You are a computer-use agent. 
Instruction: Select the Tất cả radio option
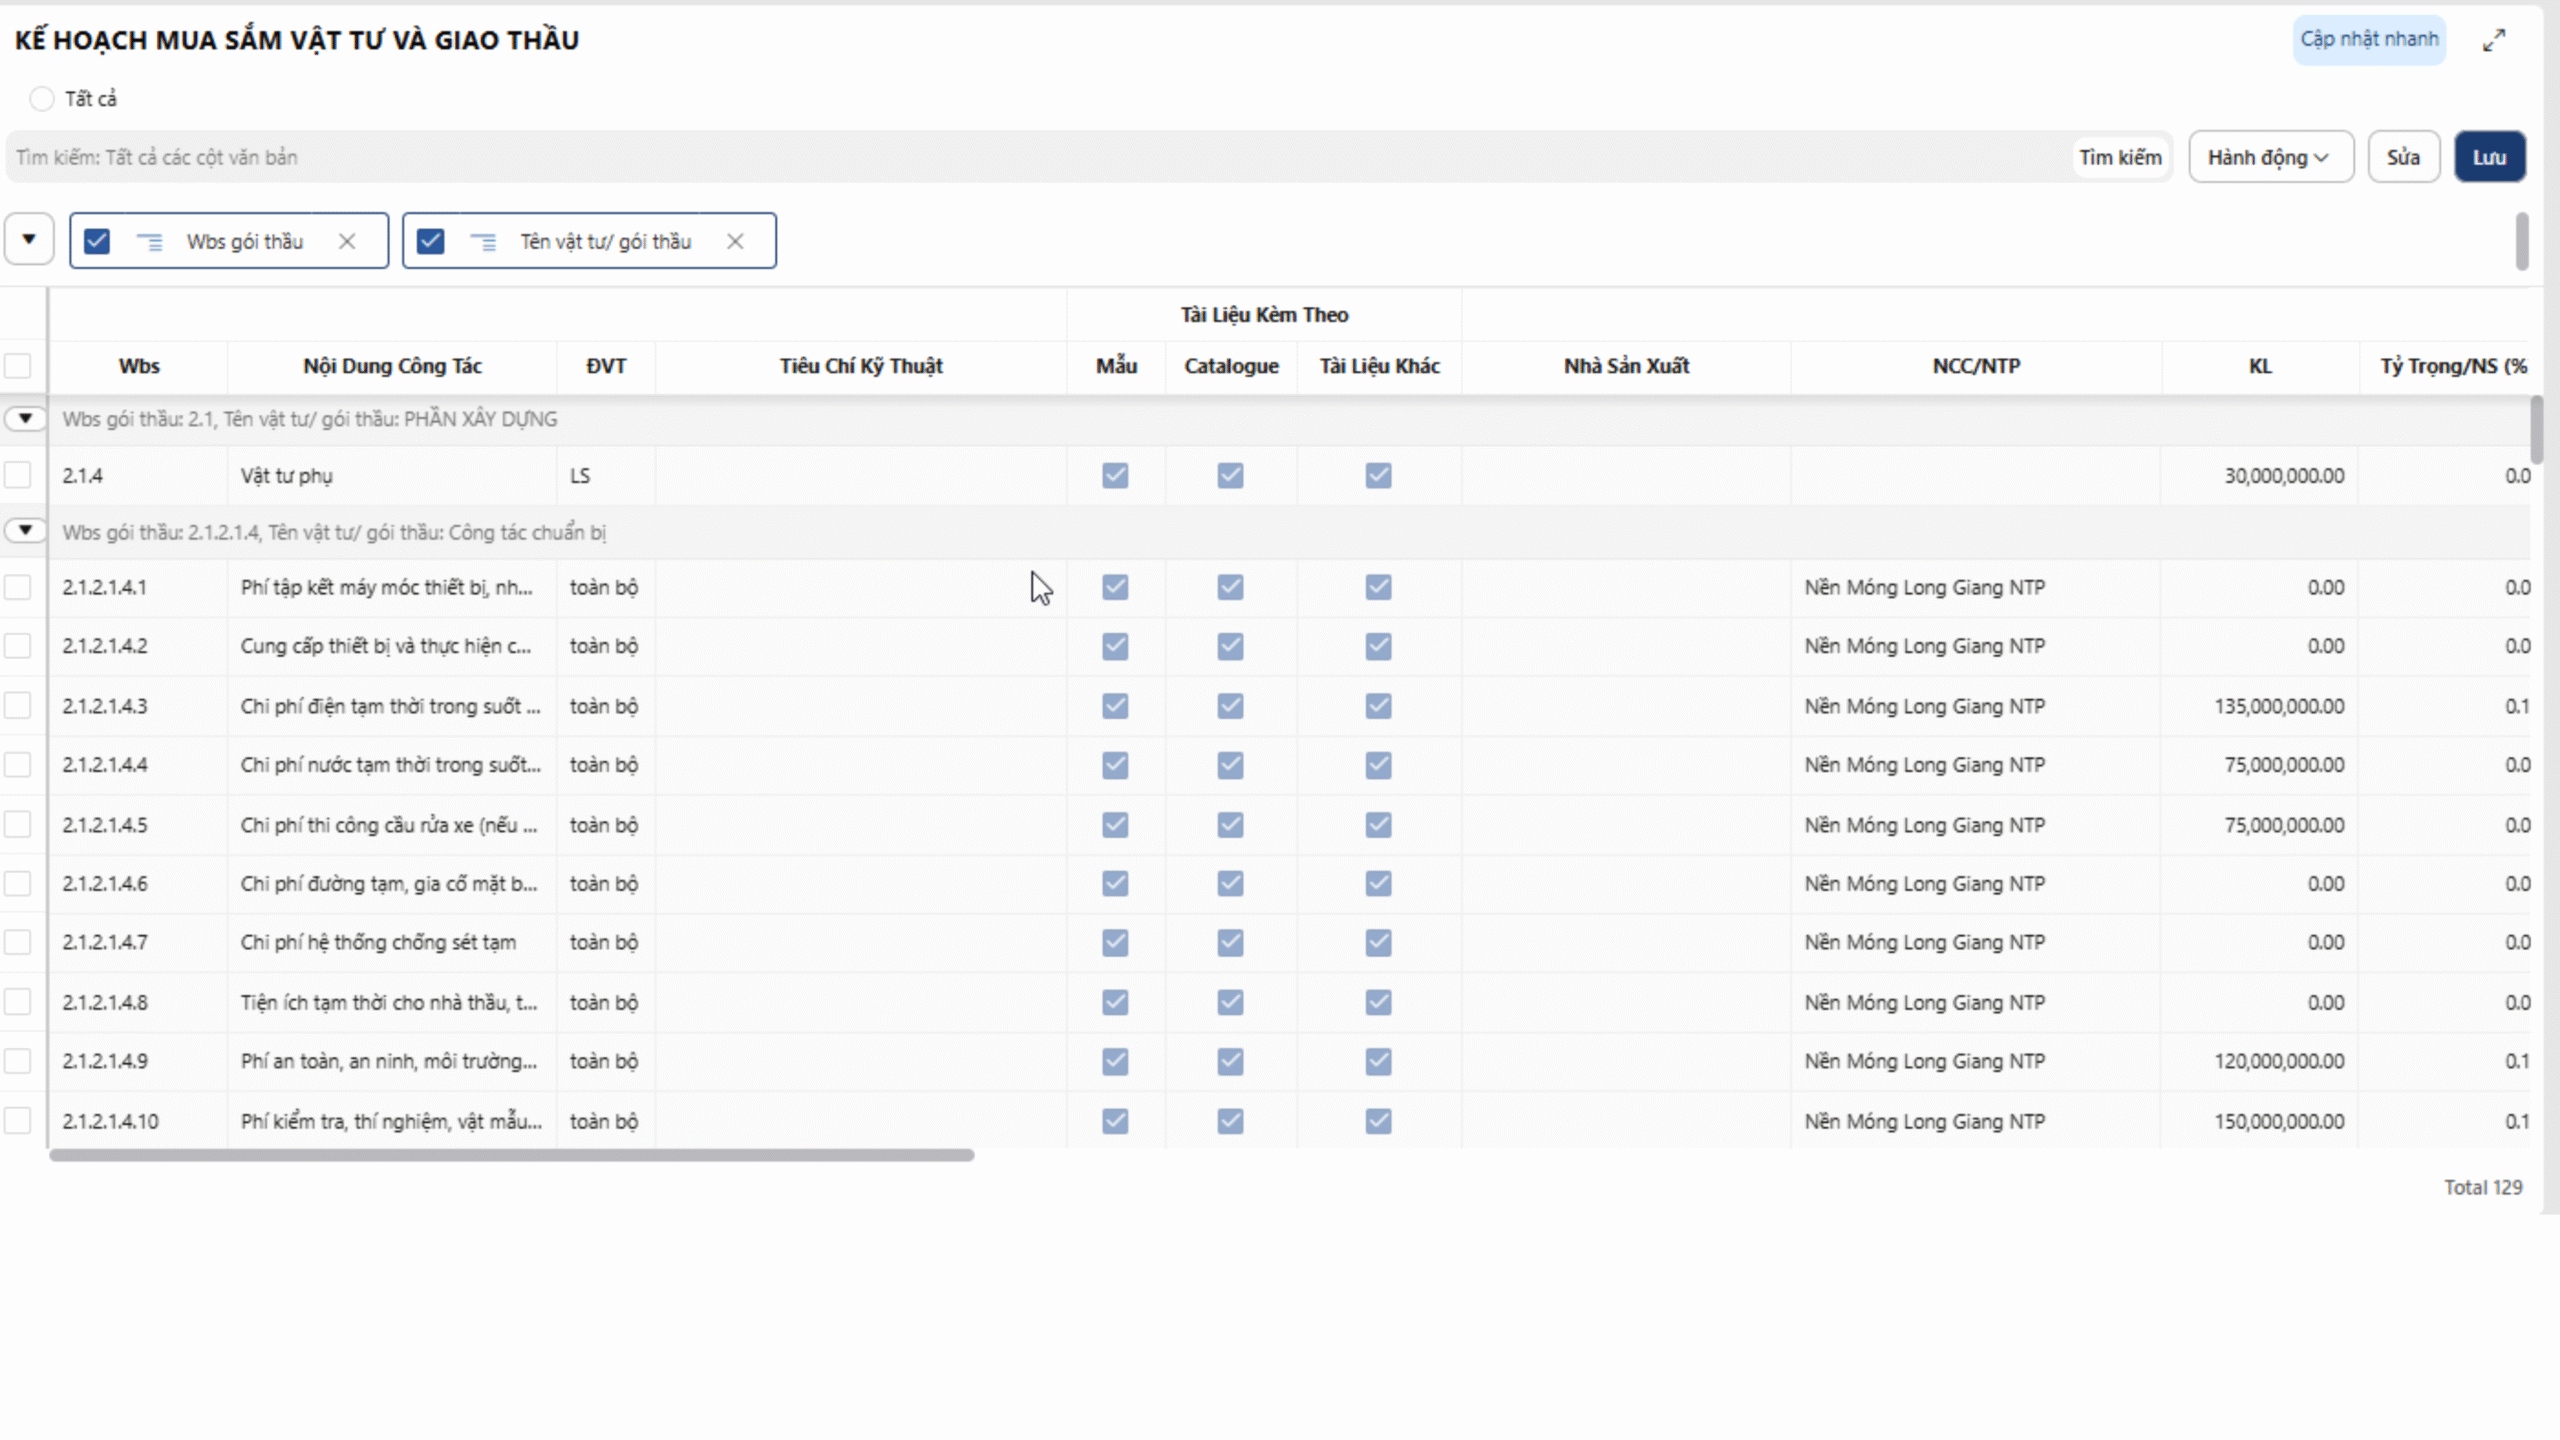(41, 98)
